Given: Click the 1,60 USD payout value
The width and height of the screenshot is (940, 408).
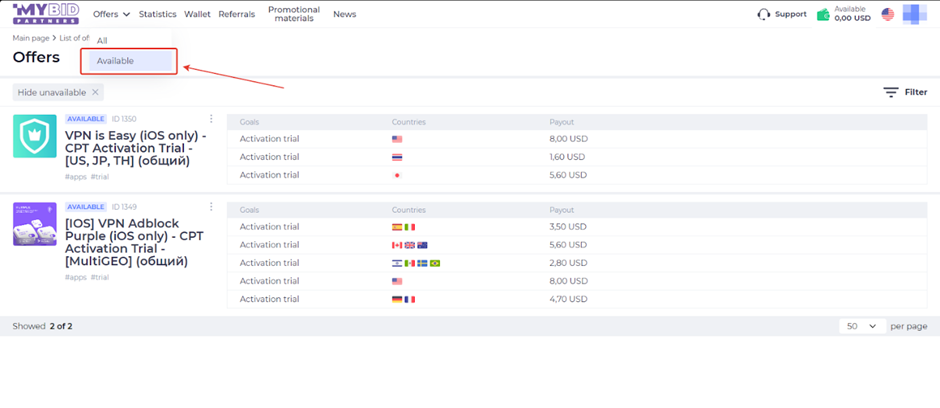Looking at the screenshot, I should 567,157.
